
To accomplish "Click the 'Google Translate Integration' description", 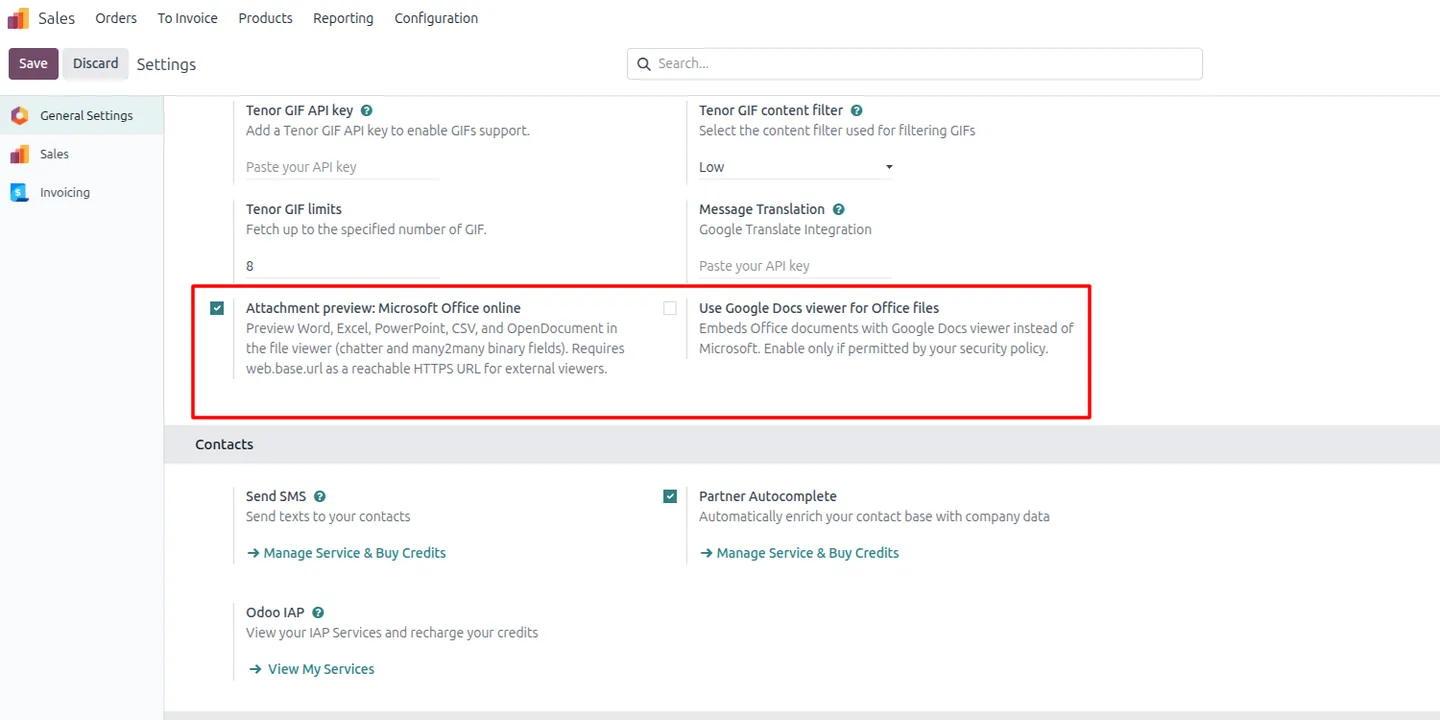I will tap(785, 230).
